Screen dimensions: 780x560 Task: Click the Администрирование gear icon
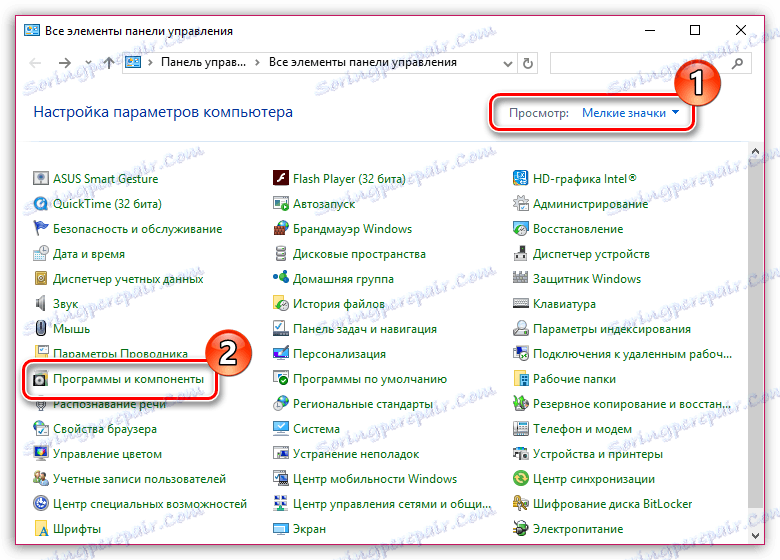click(x=520, y=203)
